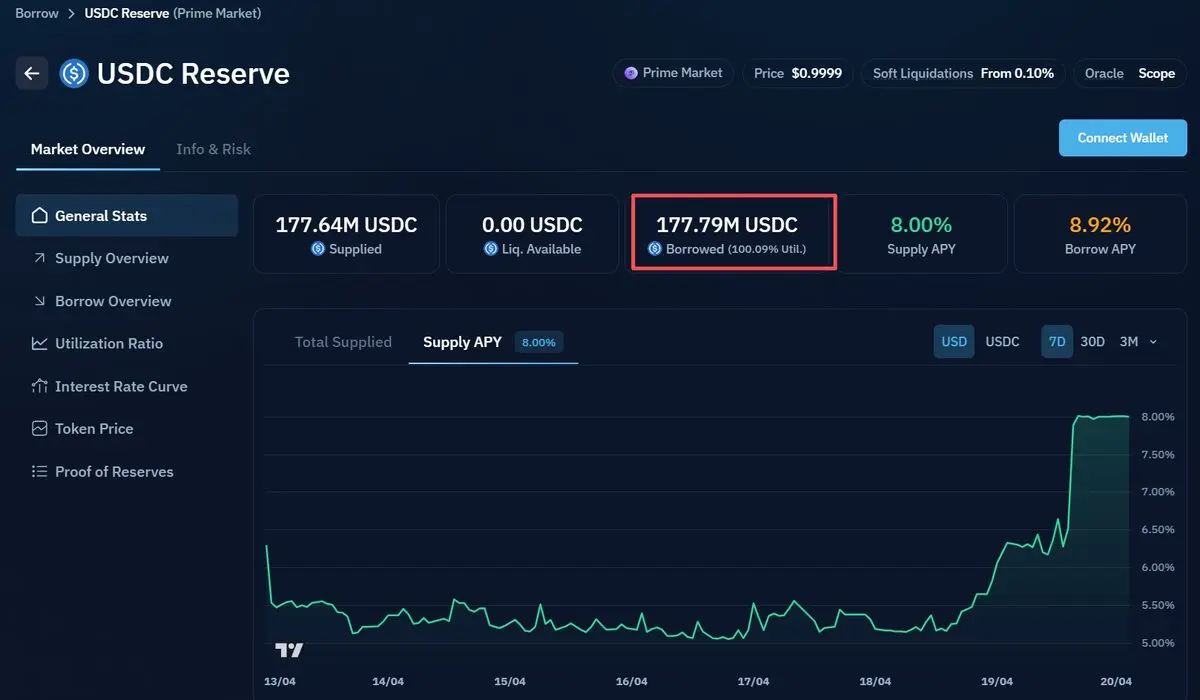Viewport: 1200px width, 700px height.
Task: Click the 177.64M USDC Supplied card
Action: point(346,234)
